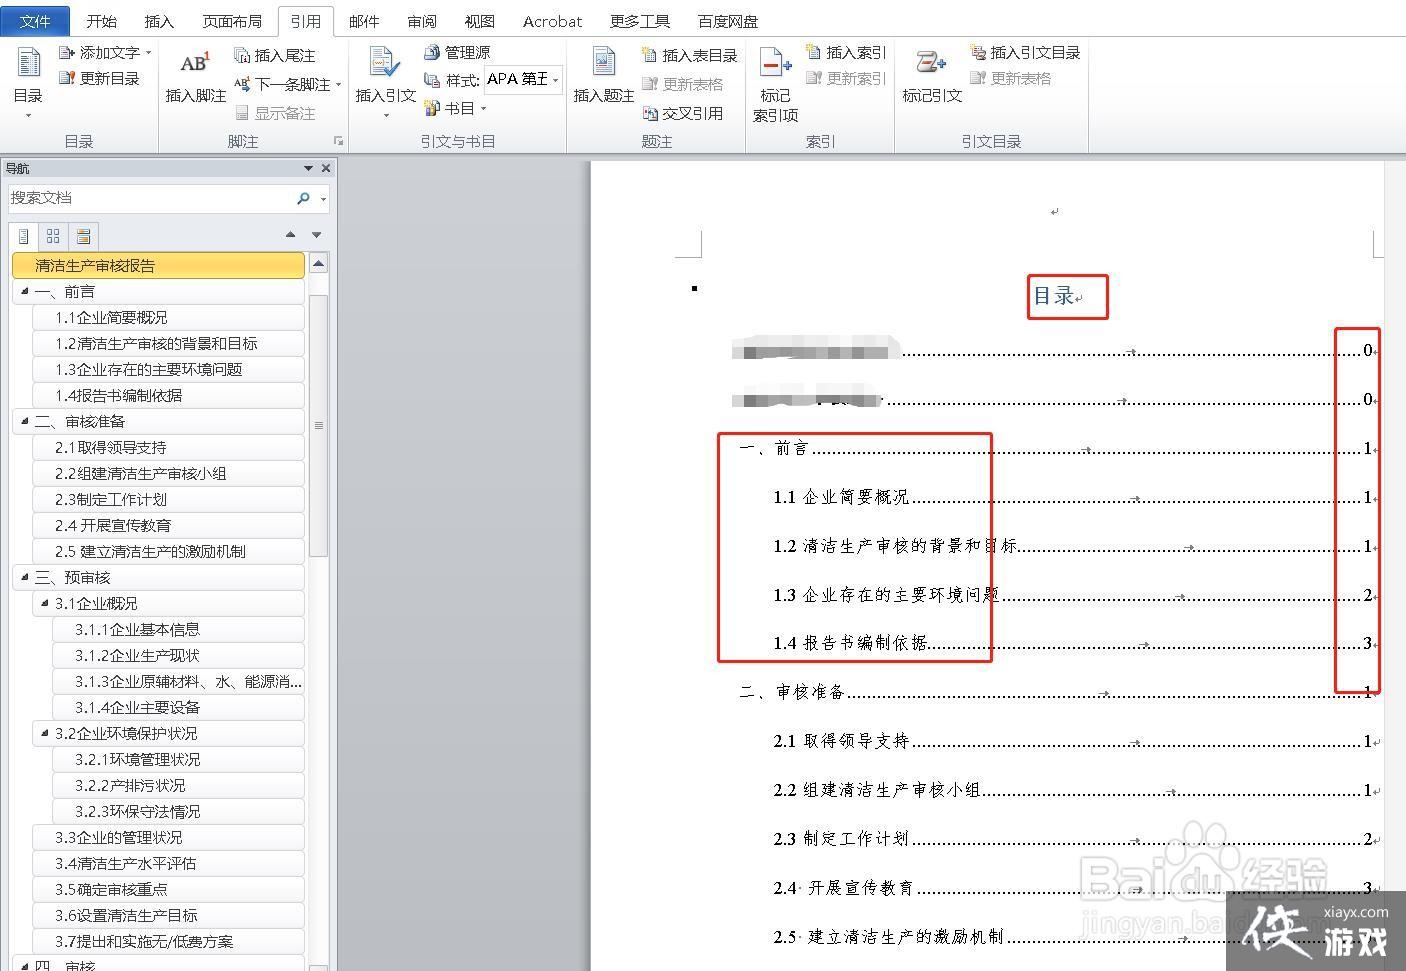Show page thumbnails view in navigation pane

pos(53,236)
